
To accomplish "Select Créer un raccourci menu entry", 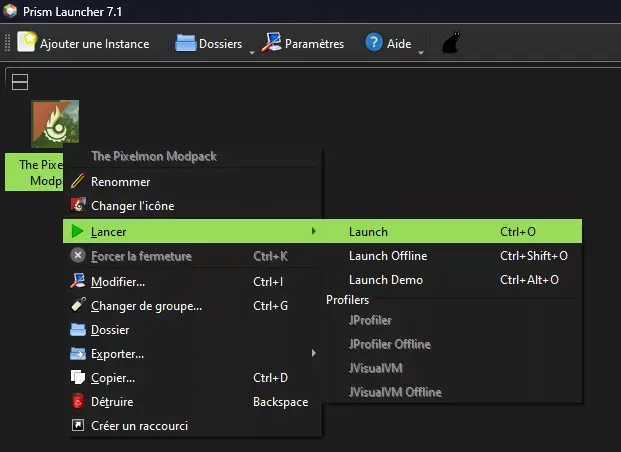I will pos(192,425).
